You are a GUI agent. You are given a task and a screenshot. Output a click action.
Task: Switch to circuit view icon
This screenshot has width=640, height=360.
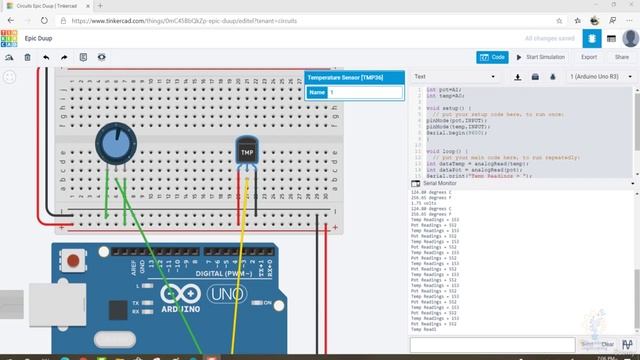click(592, 38)
